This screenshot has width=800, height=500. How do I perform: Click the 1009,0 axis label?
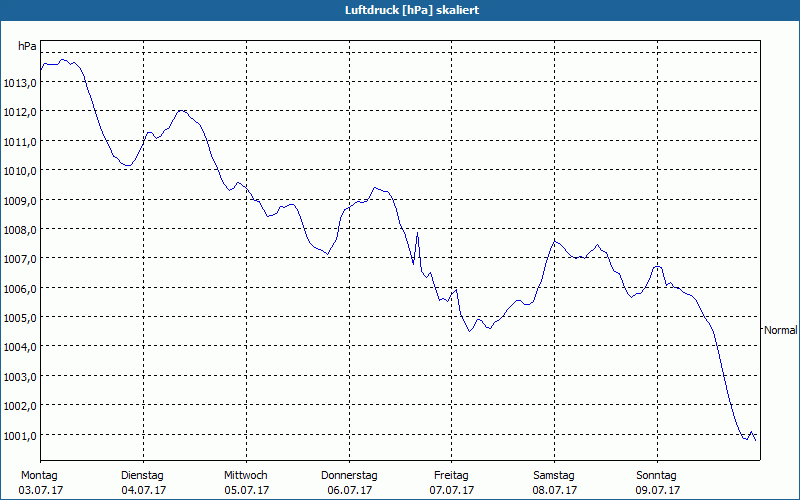(x=20, y=201)
